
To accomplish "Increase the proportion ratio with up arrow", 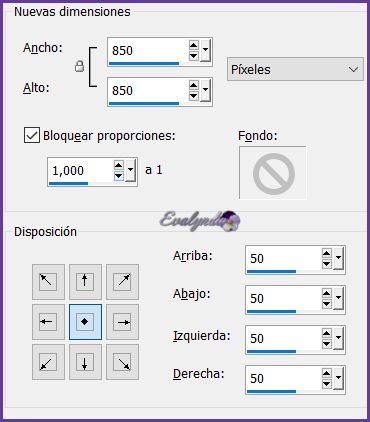I will (x=119, y=165).
